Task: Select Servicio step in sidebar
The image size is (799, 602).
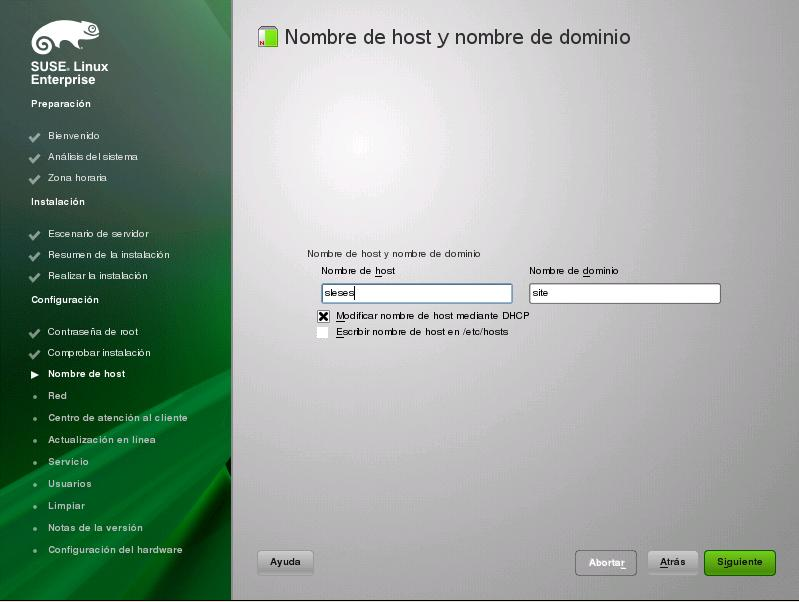Action: (x=68, y=461)
